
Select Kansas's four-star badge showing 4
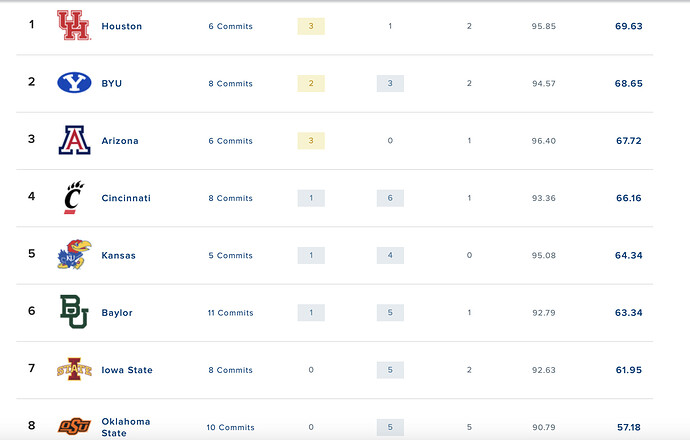pyautogui.click(x=390, y=255)
